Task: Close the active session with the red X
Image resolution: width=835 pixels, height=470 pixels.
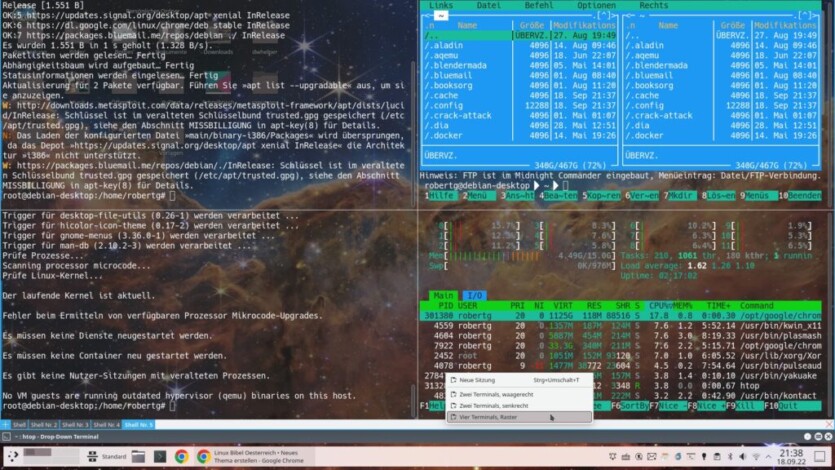Action: pos(829,424)
